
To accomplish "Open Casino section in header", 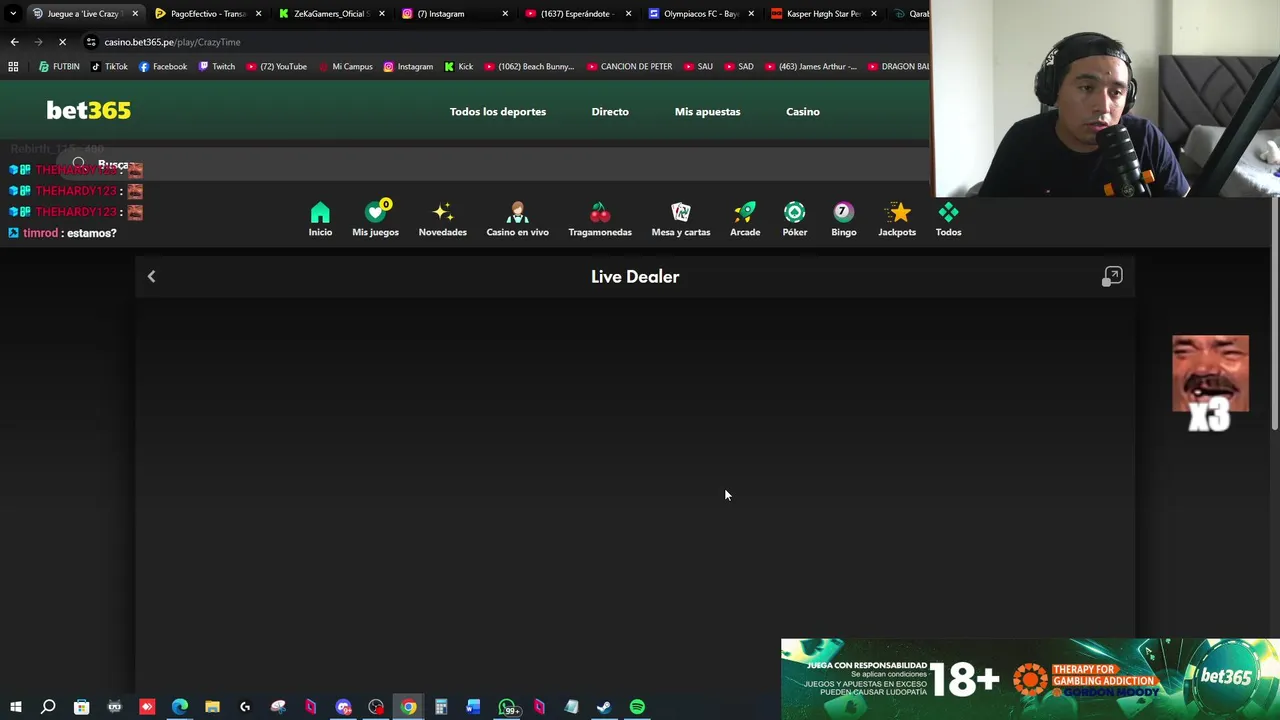I will (803, 112).
